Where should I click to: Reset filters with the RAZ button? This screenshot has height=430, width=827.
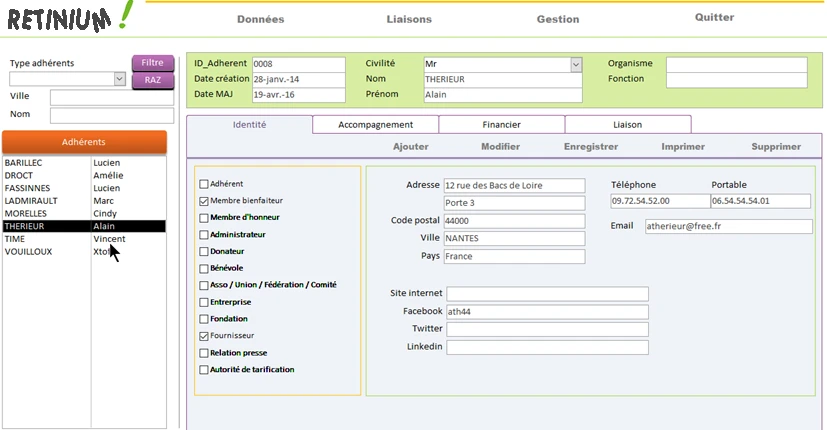coord(153,80)
